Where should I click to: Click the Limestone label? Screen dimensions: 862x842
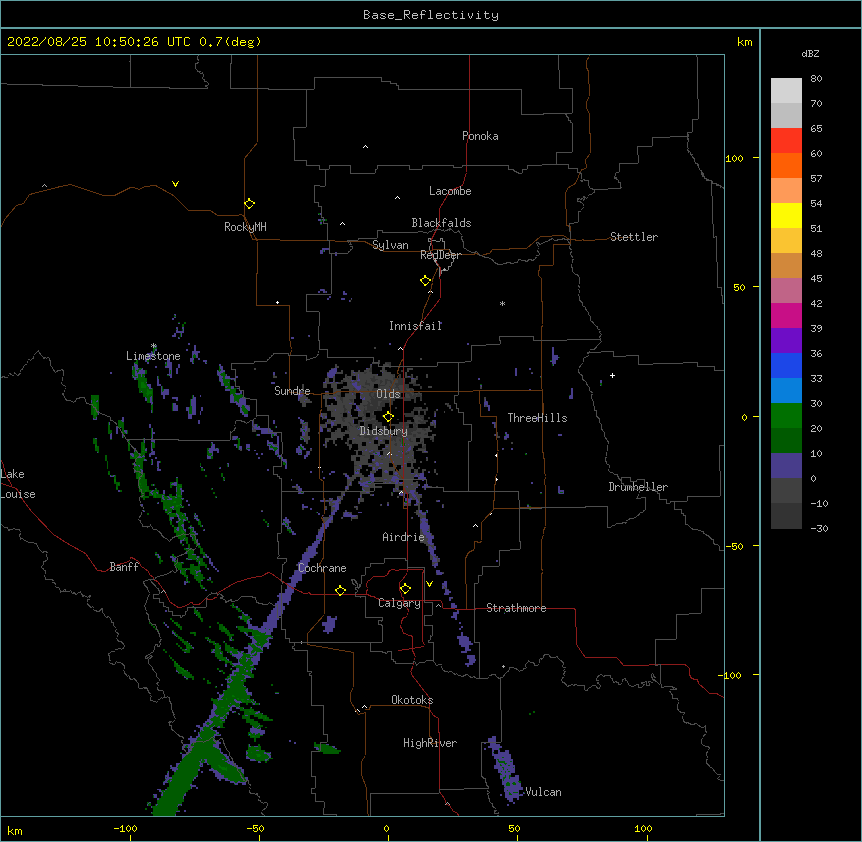tap(153, 356)
